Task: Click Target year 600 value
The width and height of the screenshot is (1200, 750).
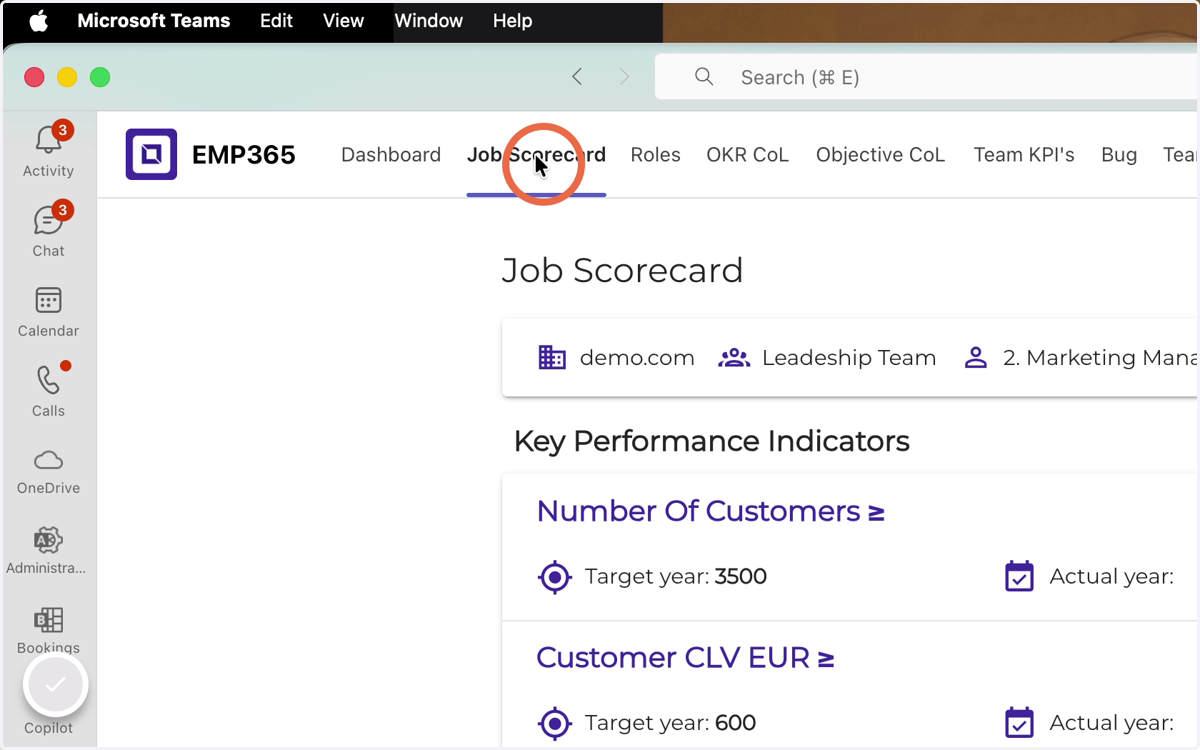Action: [x=736, y=723]
